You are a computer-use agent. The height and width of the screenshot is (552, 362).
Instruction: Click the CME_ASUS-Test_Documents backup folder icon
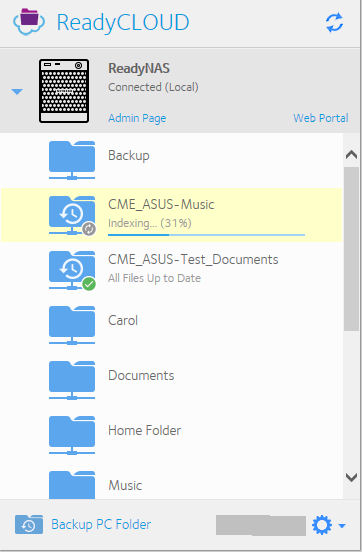click(72, 270)
